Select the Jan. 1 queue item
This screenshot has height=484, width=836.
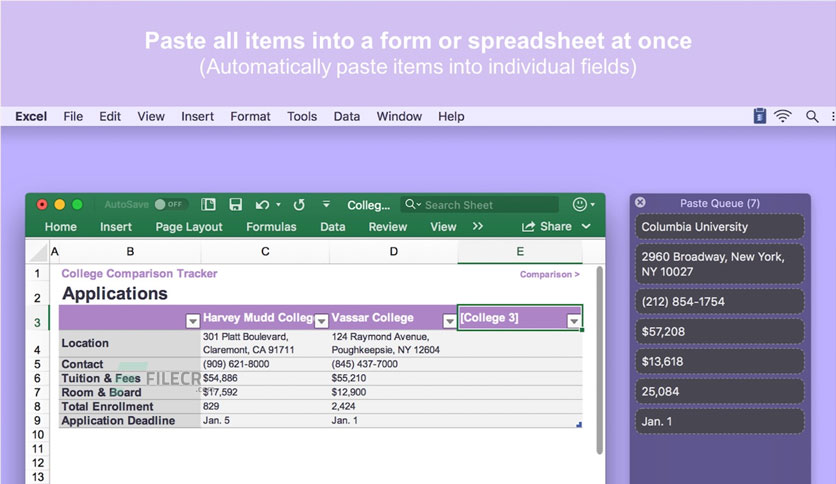(x=720, y=421)
